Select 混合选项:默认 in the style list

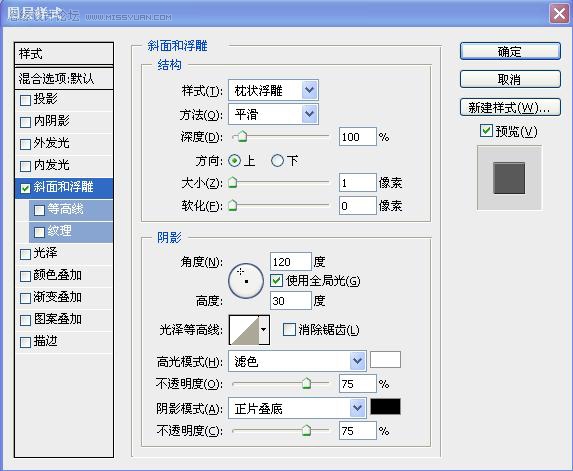[x=64, y=78]
